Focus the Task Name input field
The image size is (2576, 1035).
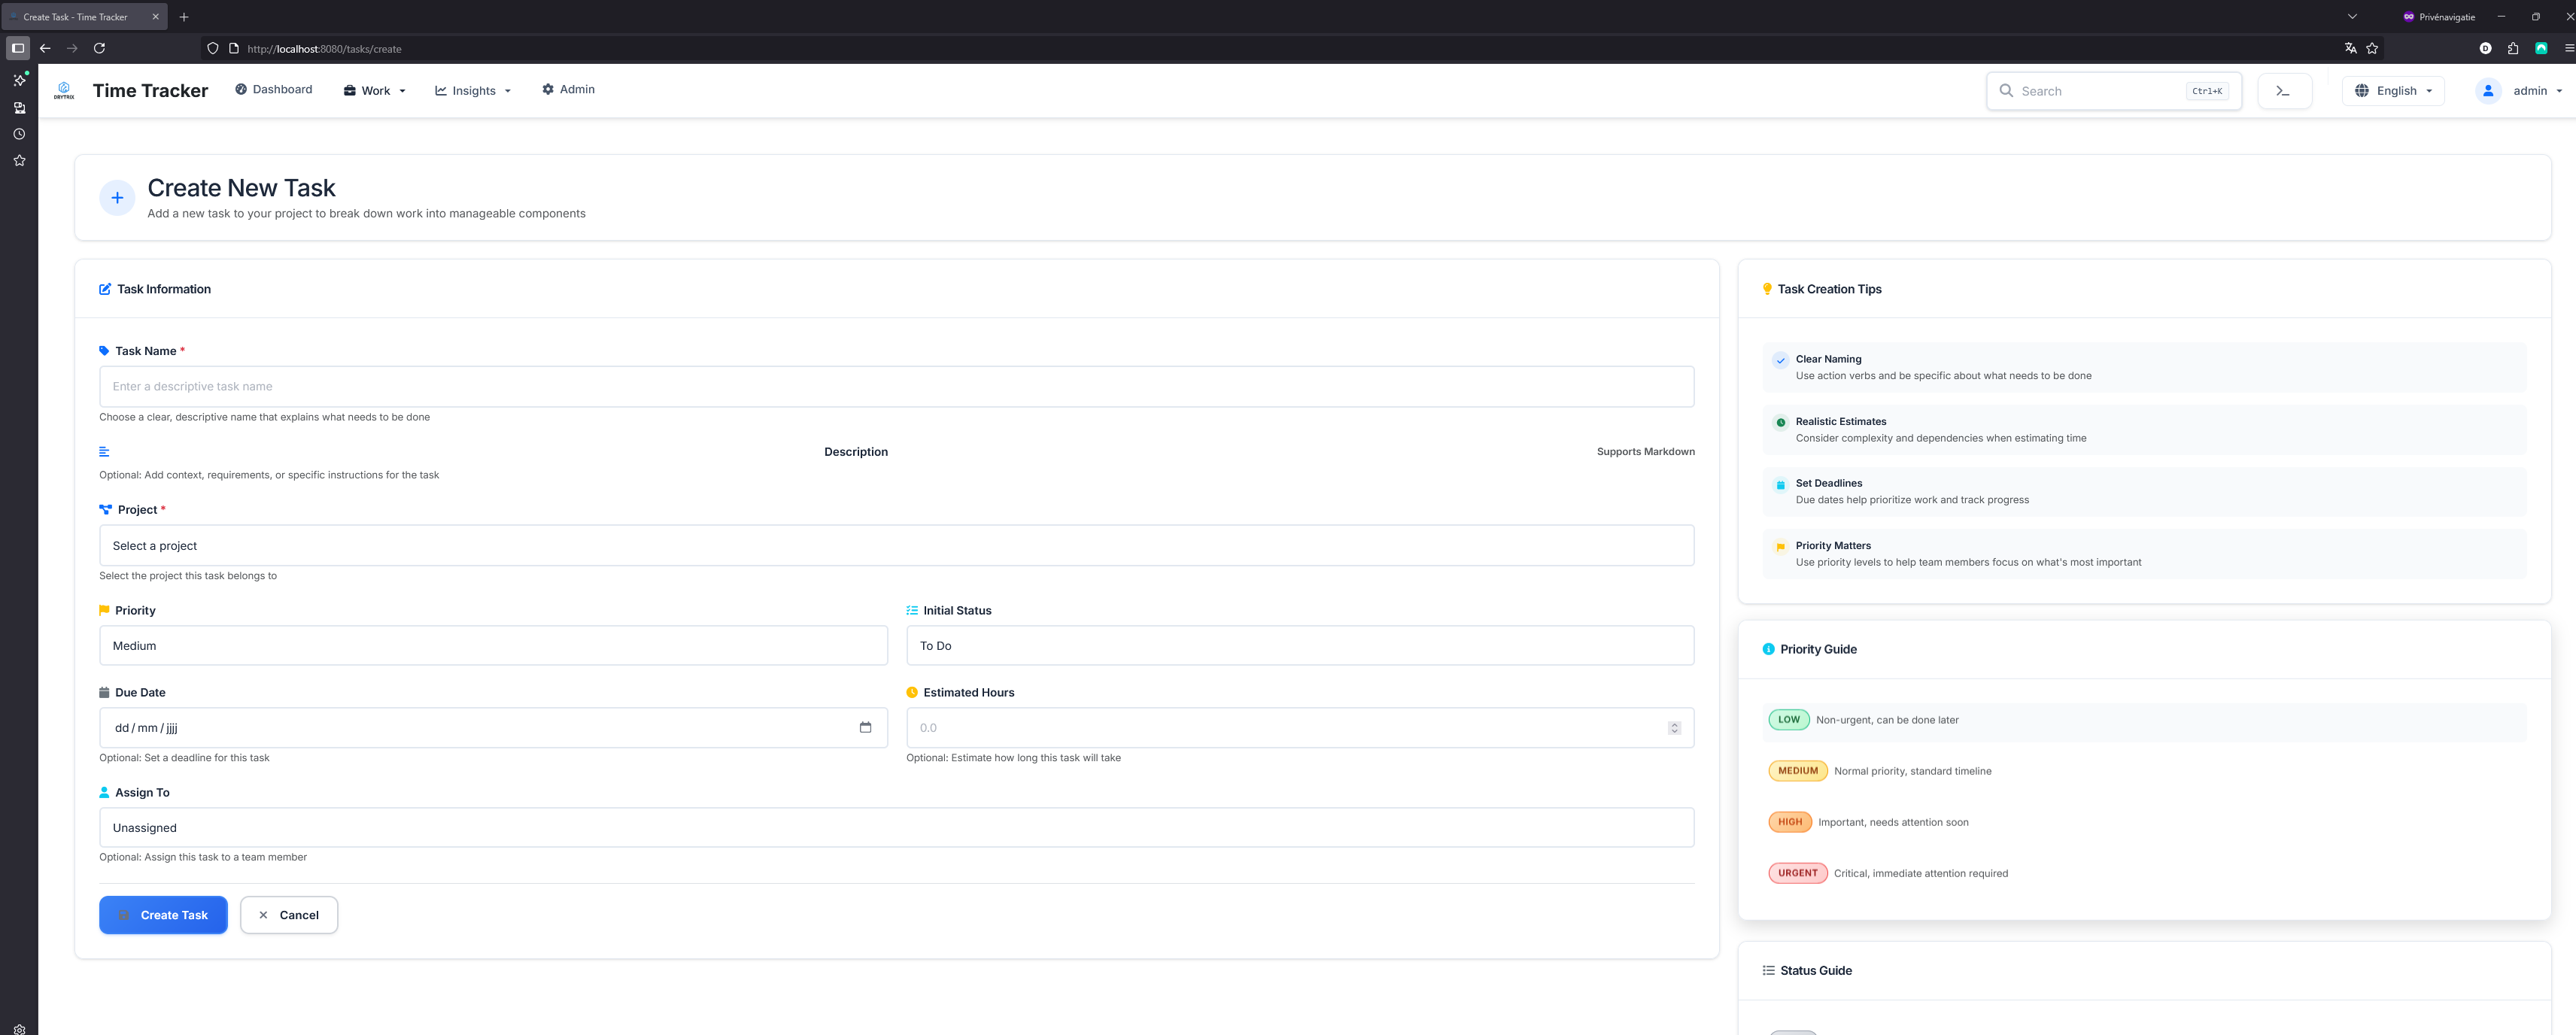(x=896, y=386)
